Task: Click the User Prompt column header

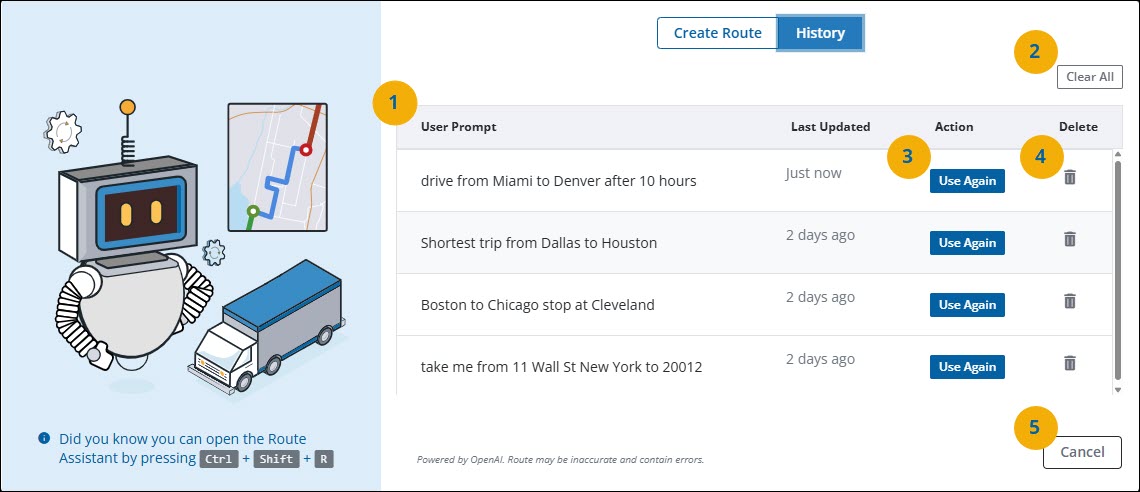Action: pos(459,126)
